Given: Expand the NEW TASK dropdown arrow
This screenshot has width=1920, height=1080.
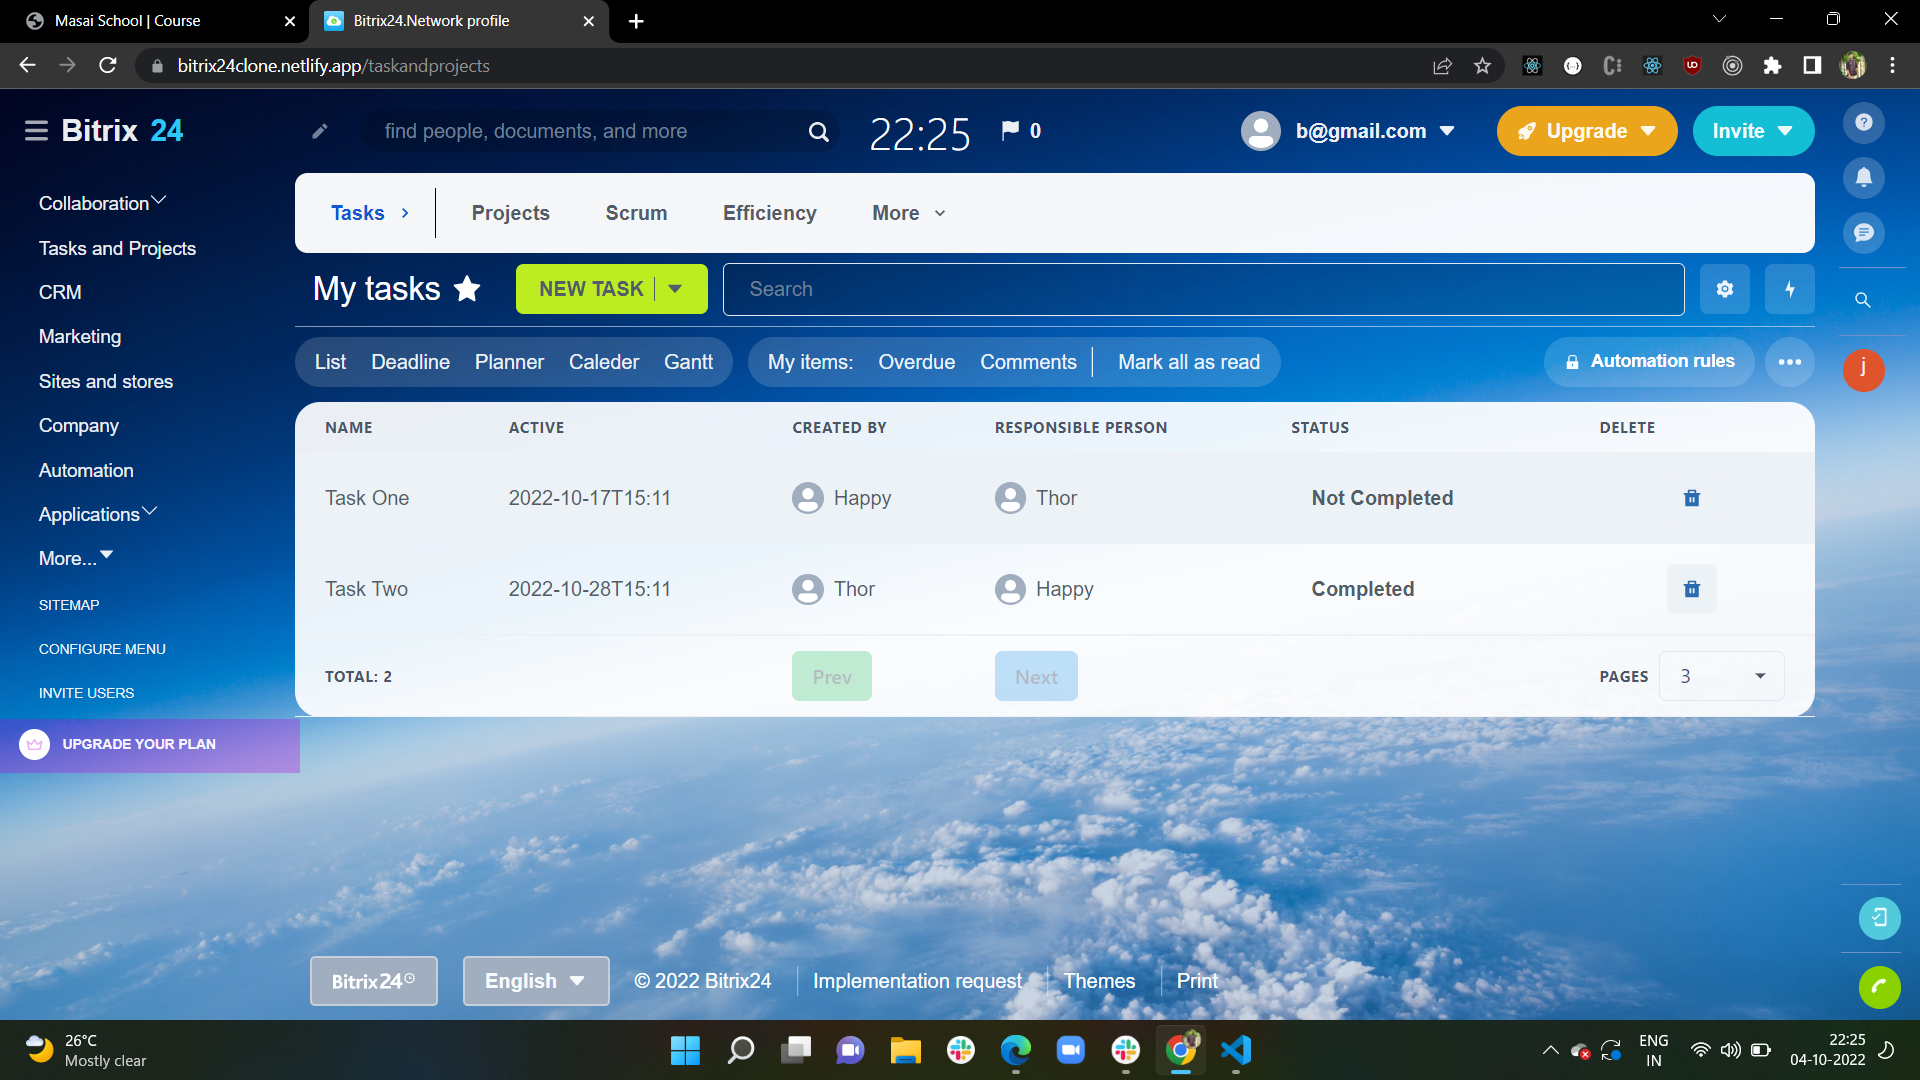Looking at the screenshot, I should pyautogui.click(x=676, y=289).
